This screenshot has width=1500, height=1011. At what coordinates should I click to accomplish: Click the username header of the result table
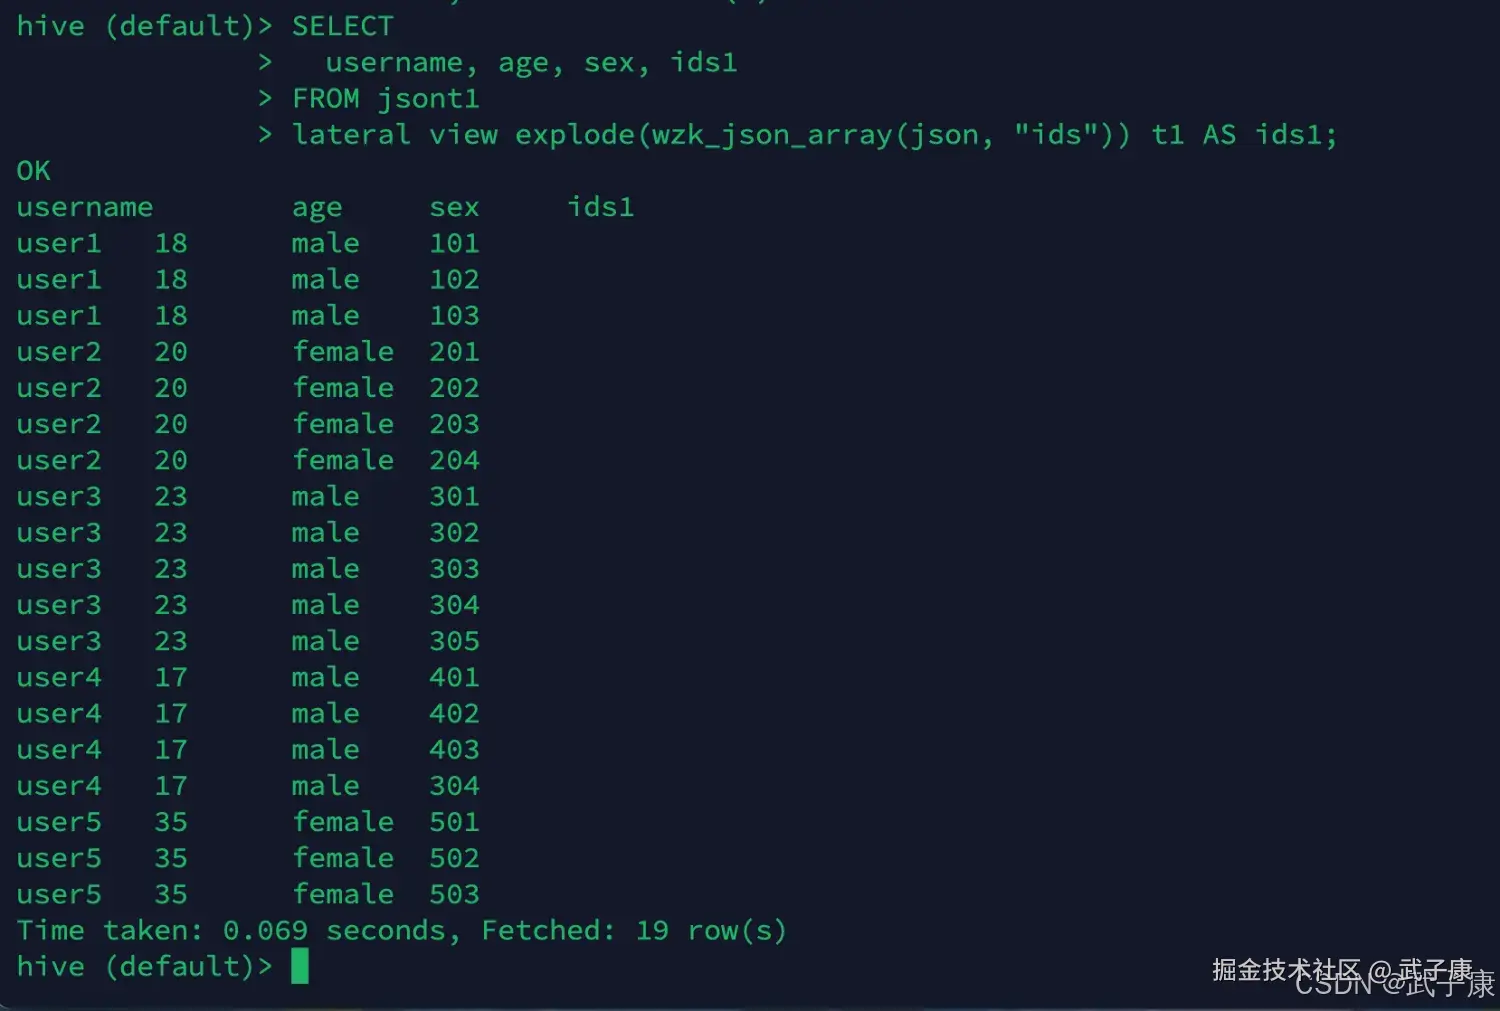[x=84, y=207]
